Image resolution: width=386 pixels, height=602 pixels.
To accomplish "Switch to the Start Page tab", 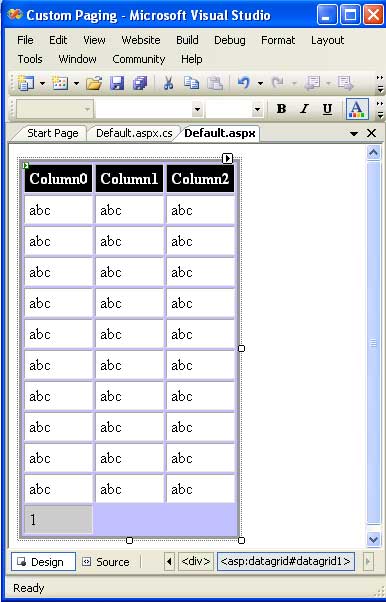I will (53, 133).
